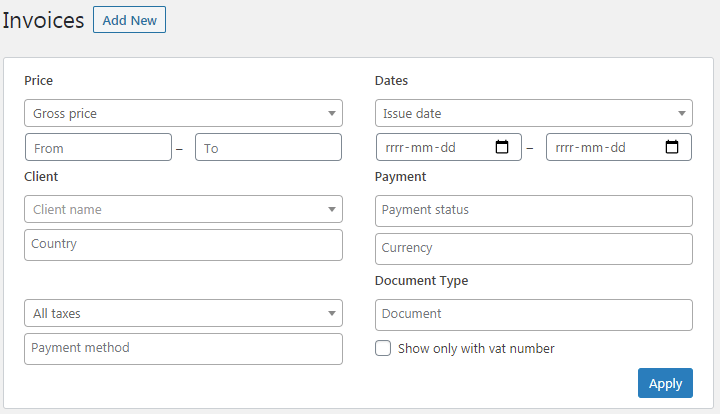Screen dimensions: 720x414
Task: Open the Issue date dropdown
Action: click(534, 113)
